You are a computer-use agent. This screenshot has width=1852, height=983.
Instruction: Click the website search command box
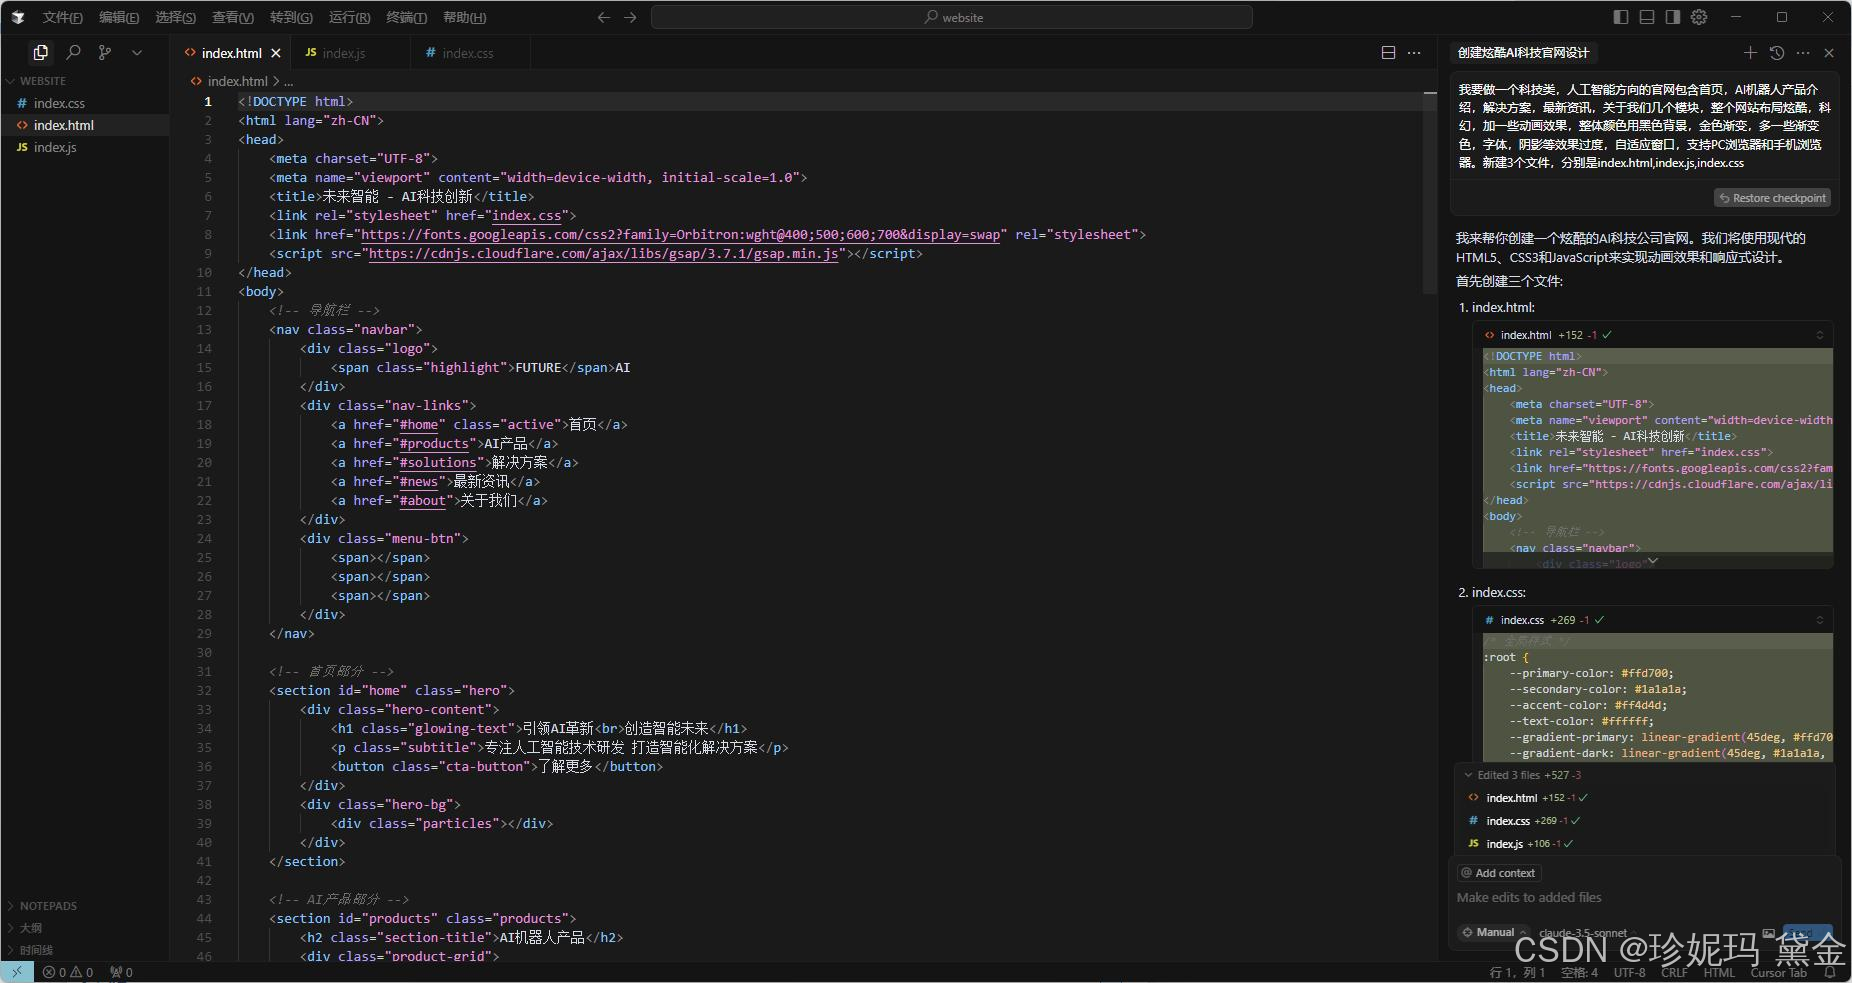tap(951, 17)
